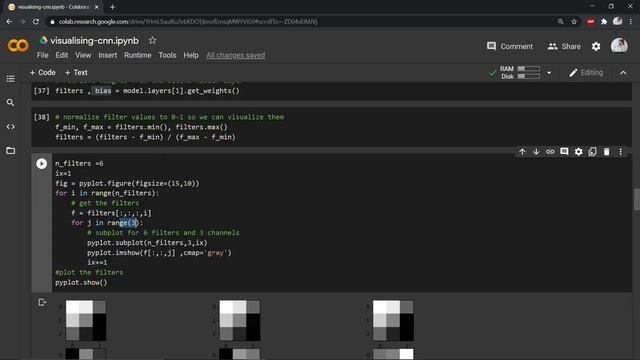640x360 pixels.
Task: Click the n_filters =6 code line
Action: (x=79, y=163)
